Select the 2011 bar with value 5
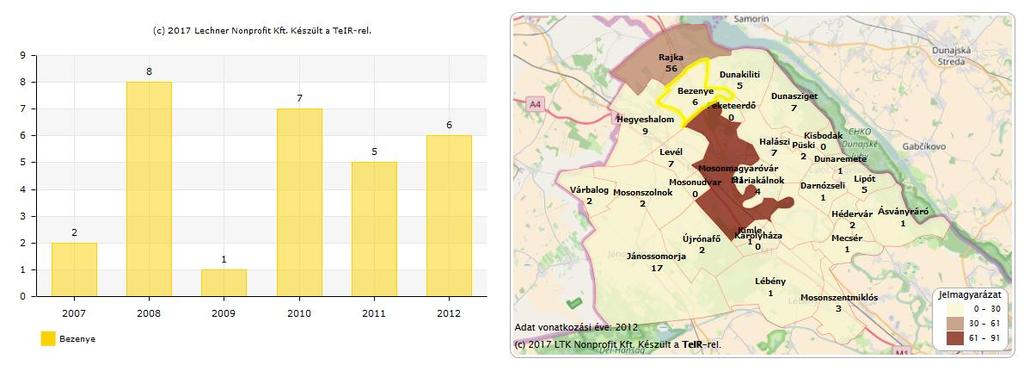Viewport: 1024px width, 365px height. pos(374,229)
